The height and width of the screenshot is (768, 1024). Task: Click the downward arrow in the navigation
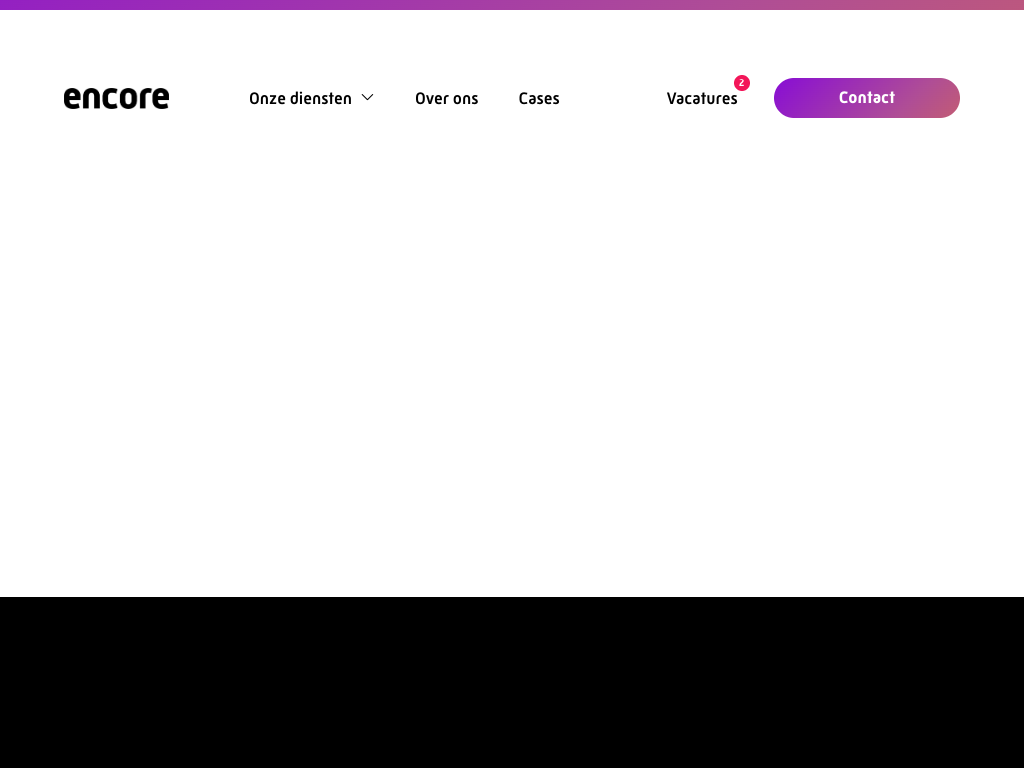click(367, 98)
